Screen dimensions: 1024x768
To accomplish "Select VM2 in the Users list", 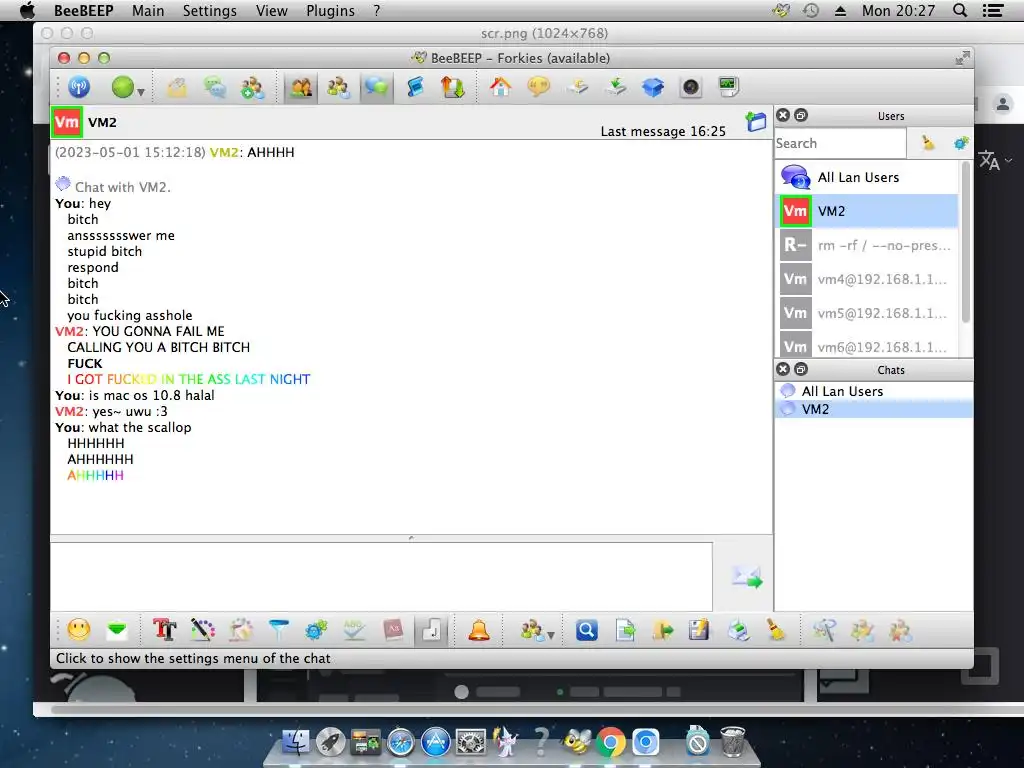I will pyautogui.click(x=867, y=211).
